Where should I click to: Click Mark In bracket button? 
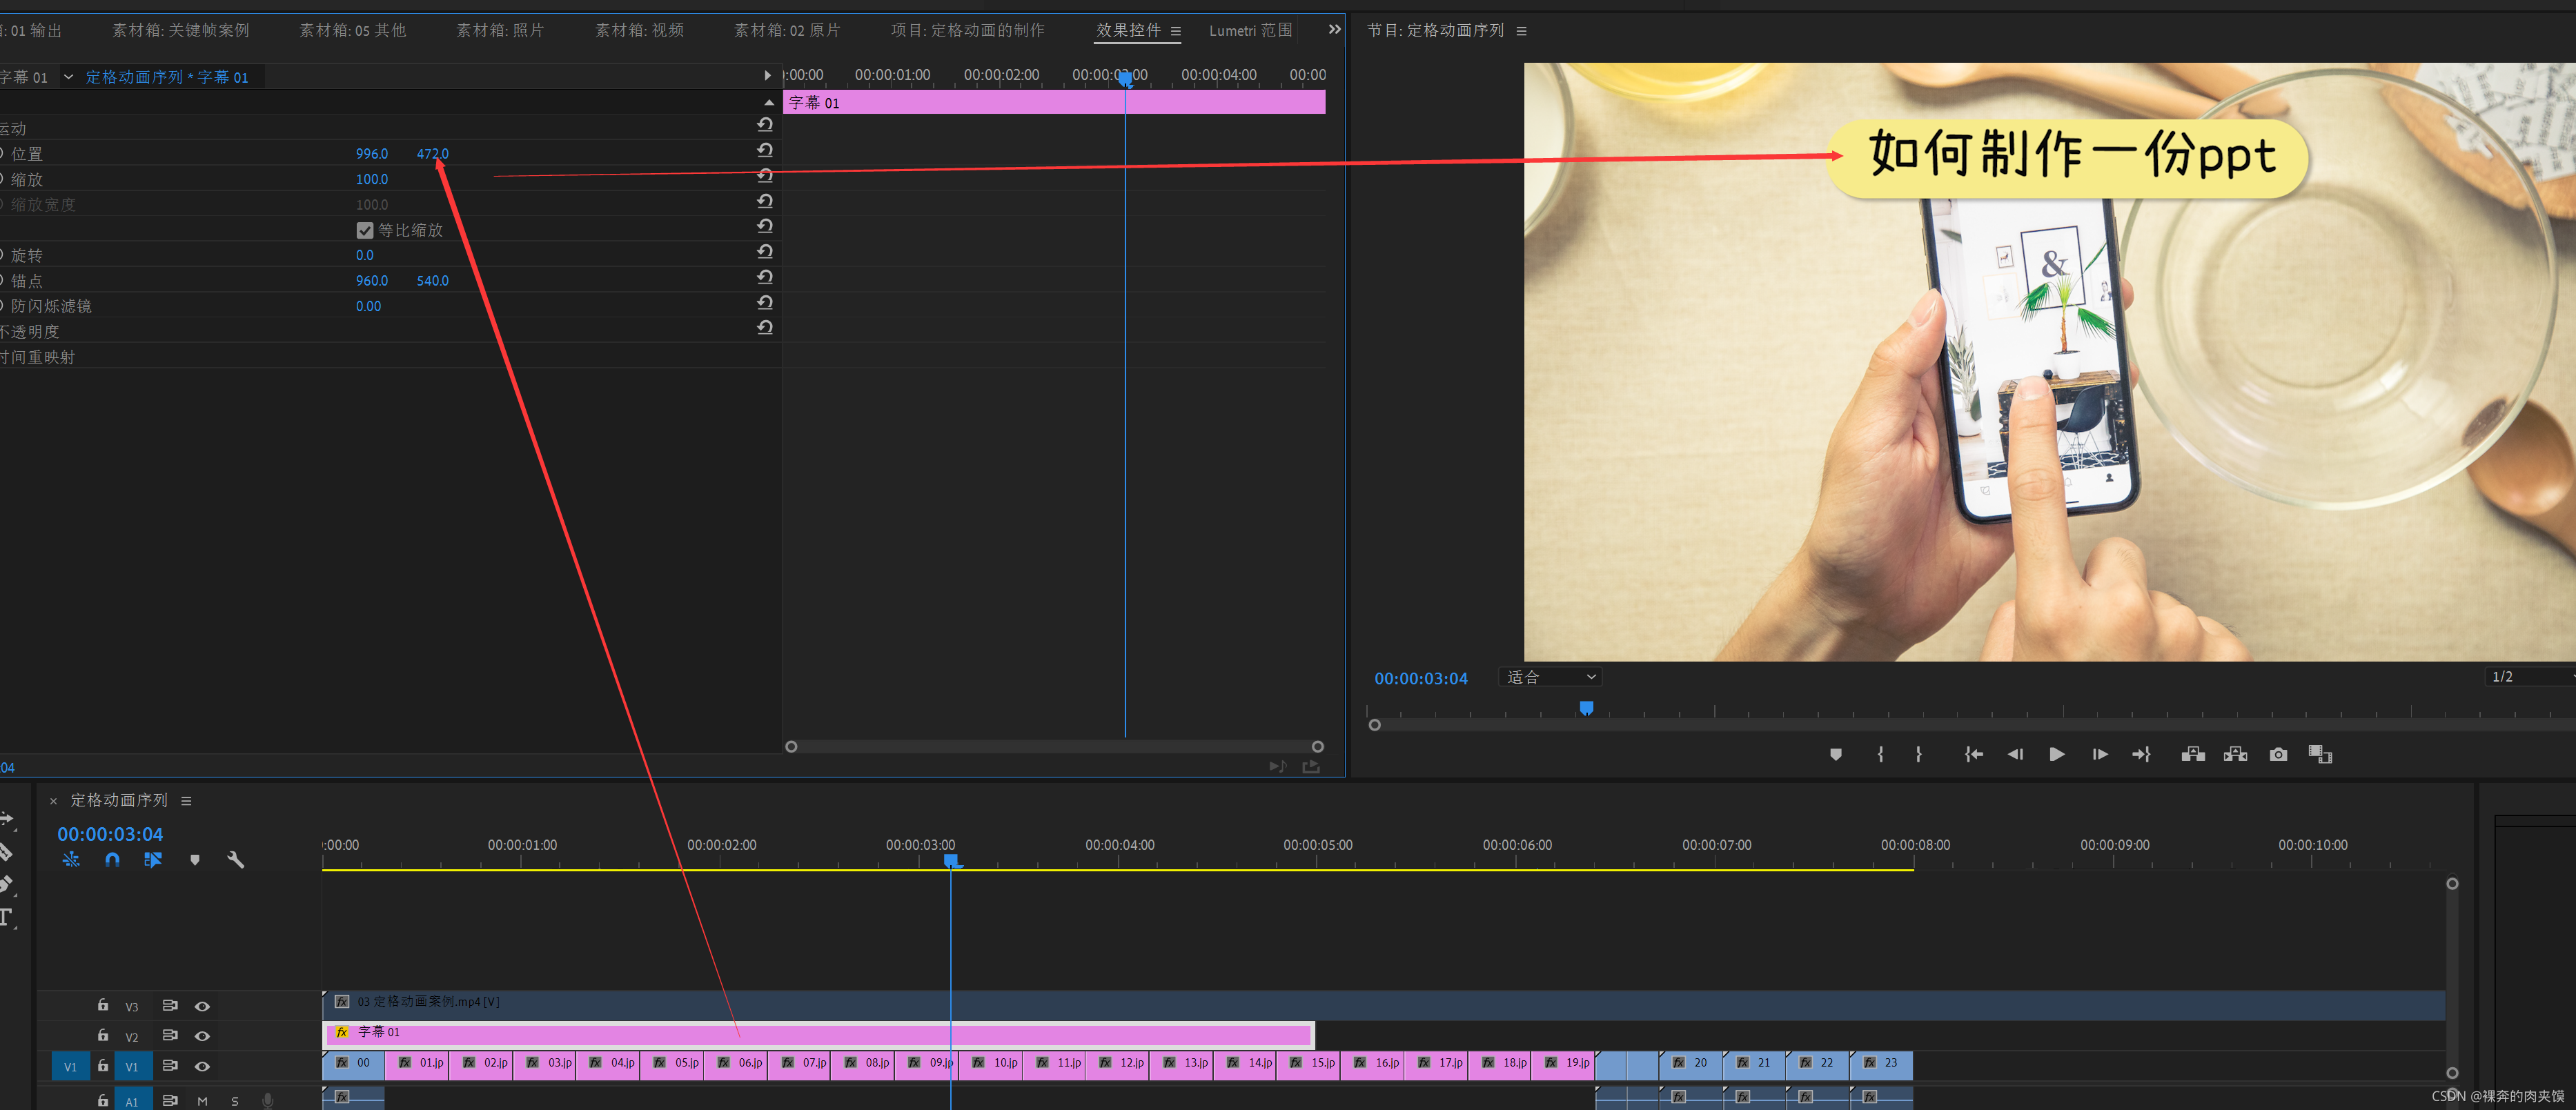click(x=1881, y=754)
